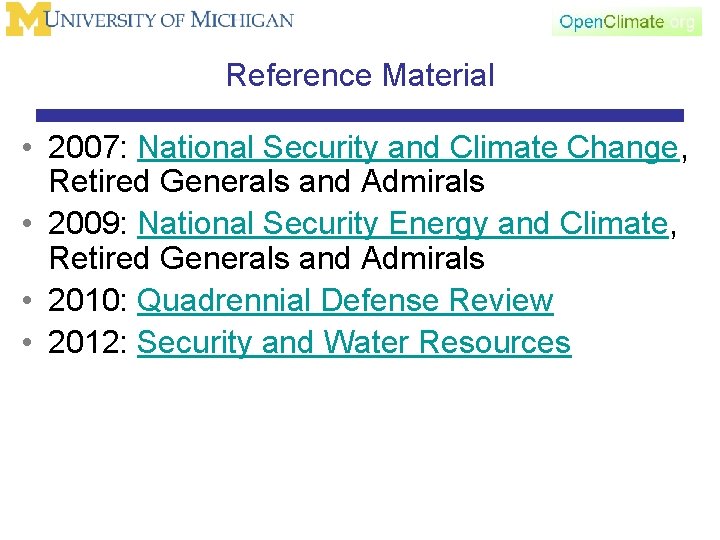Follow the Quadrennial Defense Review link
The width and height of the screenshot is (720, 540).
point(345,300)
